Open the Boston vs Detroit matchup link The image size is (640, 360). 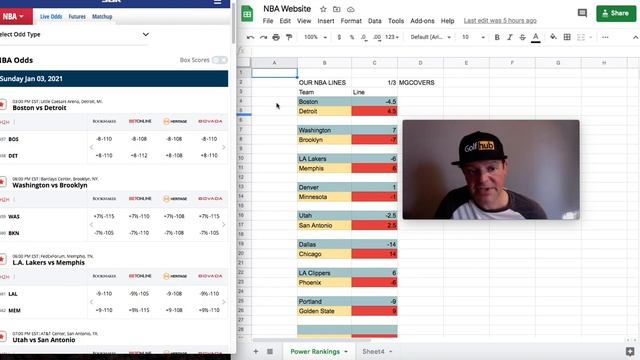click(x=39, y=108)
